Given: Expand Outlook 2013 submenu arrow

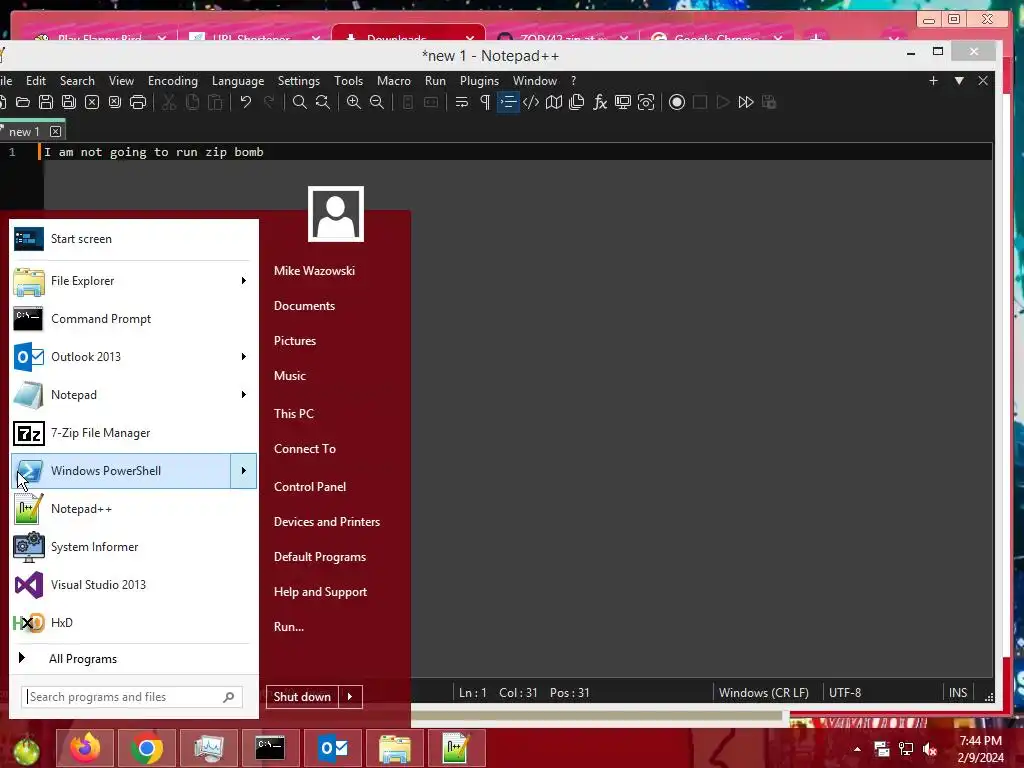Looking at the screenshot, I should pos(244,357).
